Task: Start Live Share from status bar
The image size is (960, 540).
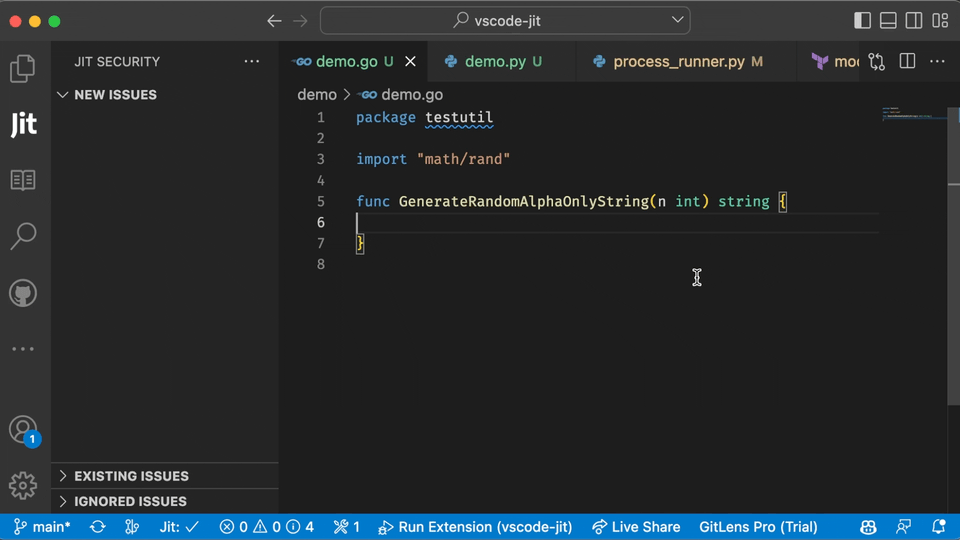Action: pos(636,527)
